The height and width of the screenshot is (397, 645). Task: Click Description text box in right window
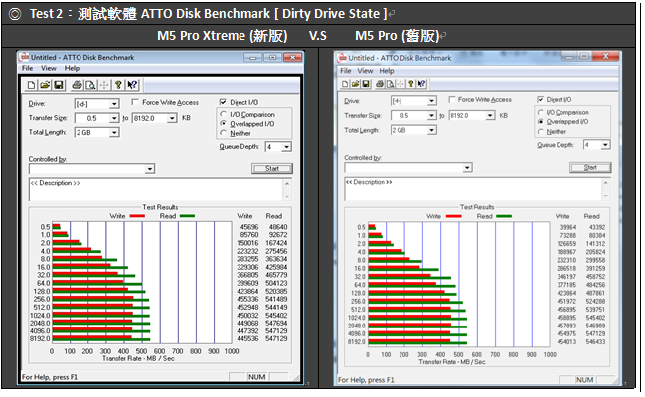click(x=473, y=189)
